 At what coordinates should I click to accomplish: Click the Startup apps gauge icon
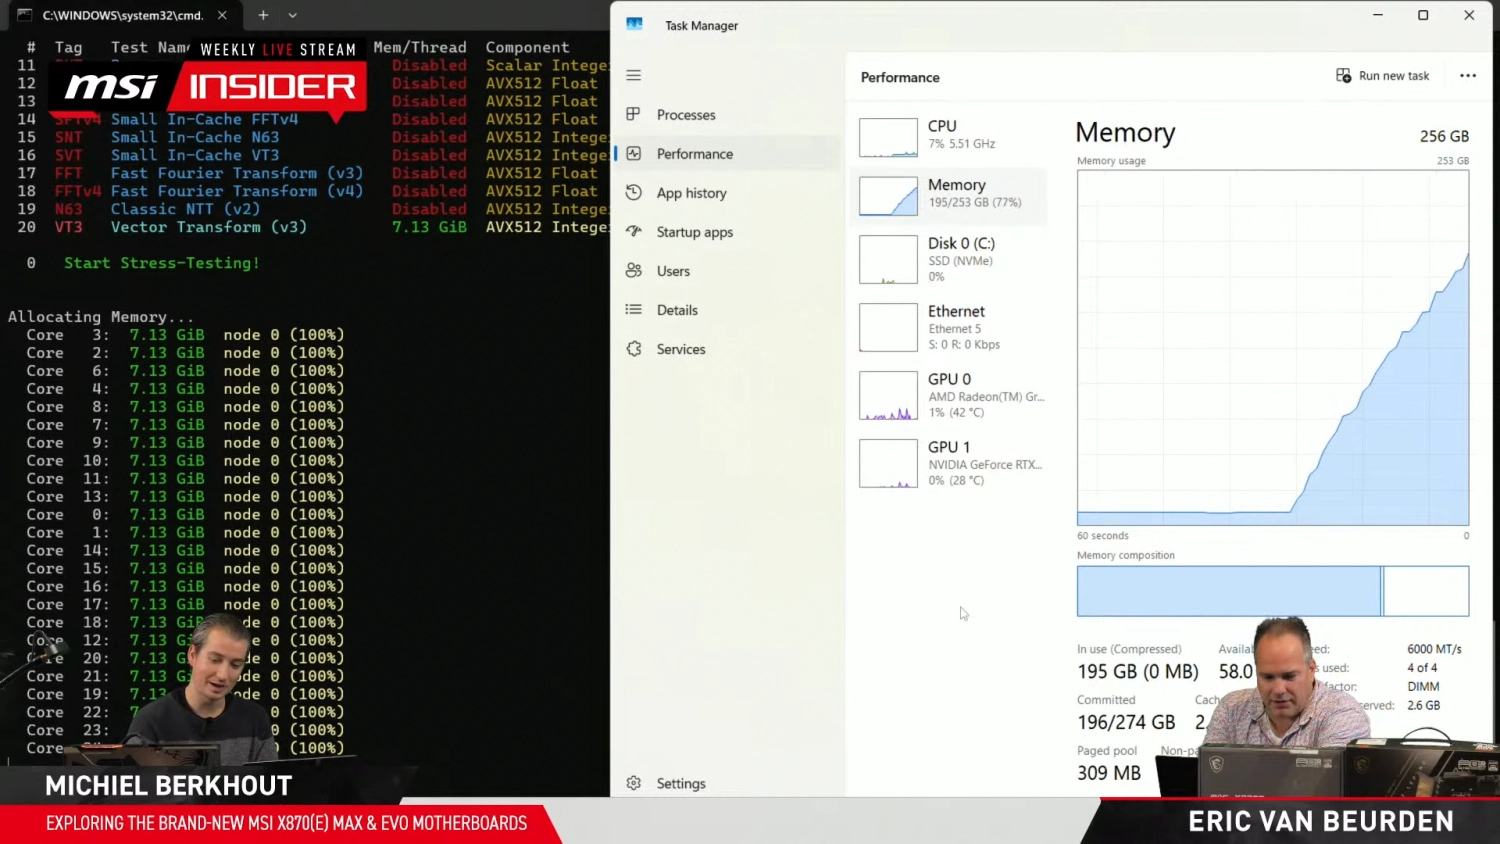633,232
